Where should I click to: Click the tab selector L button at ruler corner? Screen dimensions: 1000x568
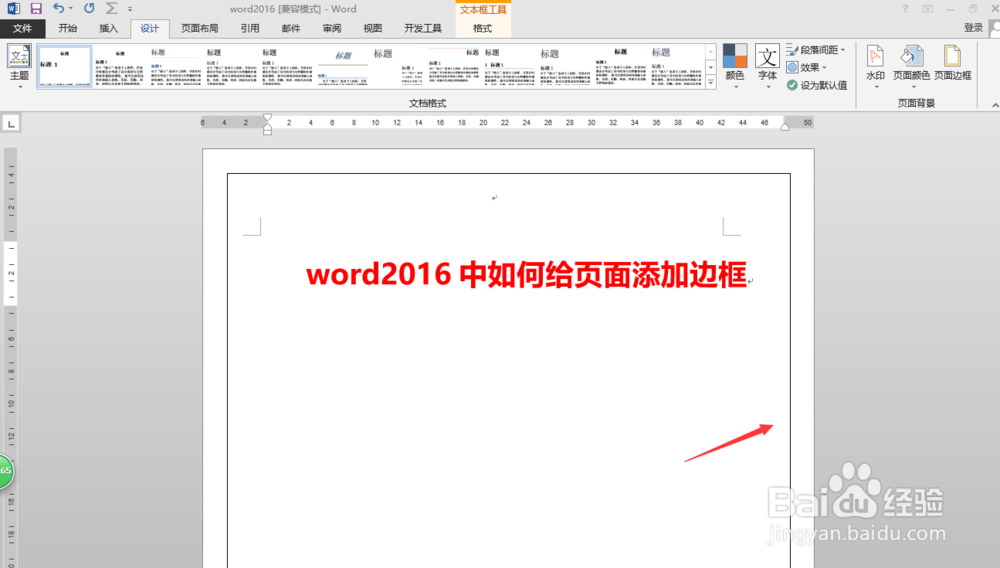click(11, 124)
